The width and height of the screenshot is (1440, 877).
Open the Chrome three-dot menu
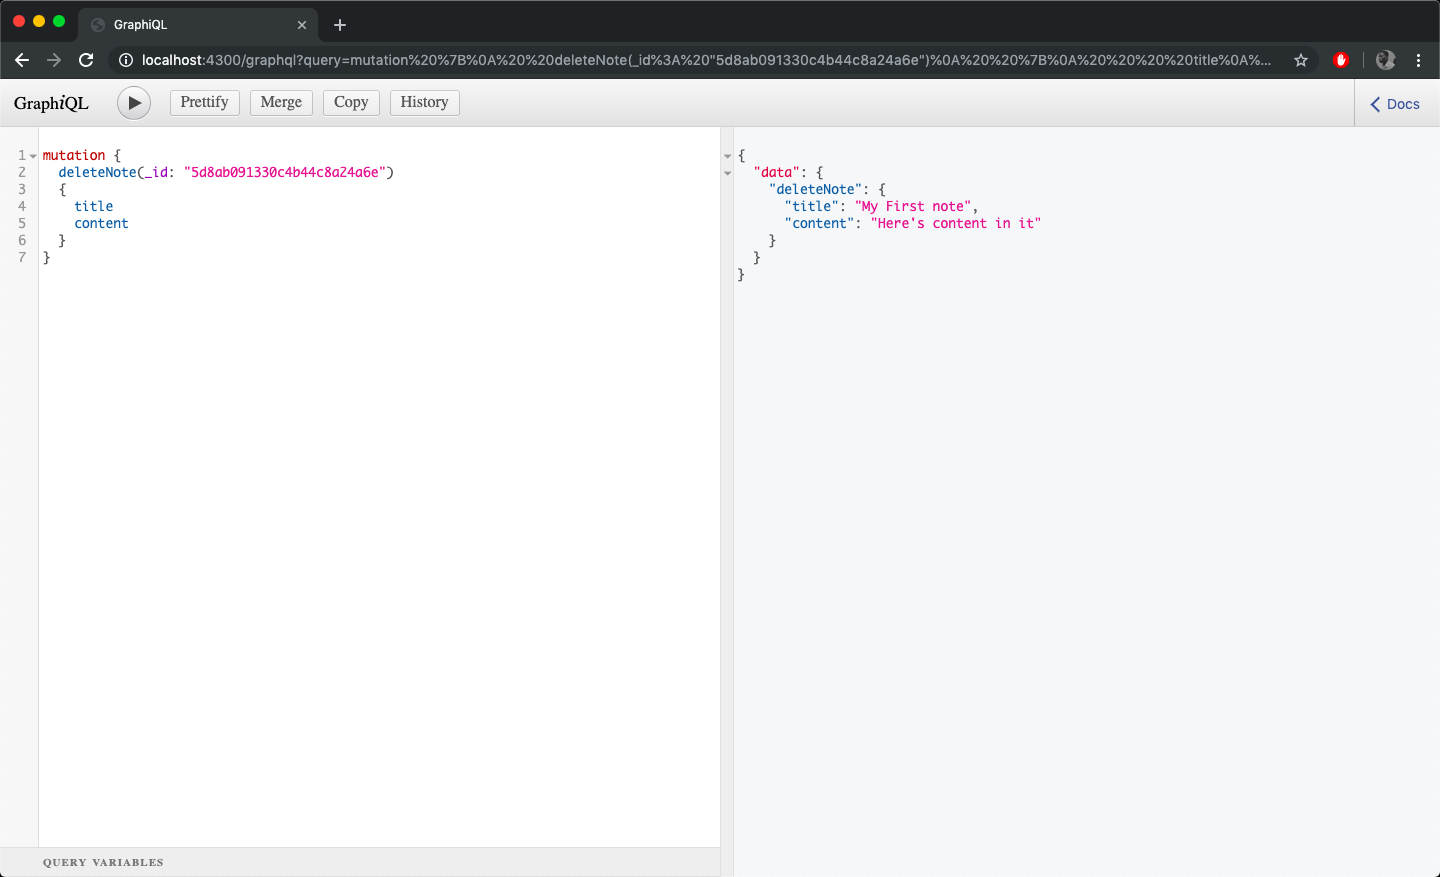coord(1418,60)
